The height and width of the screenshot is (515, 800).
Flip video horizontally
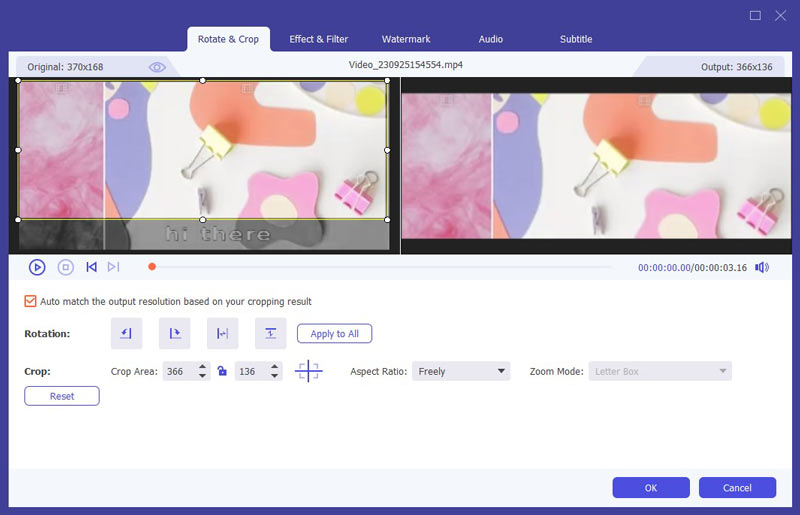pyautogui.click(x=222, y=333)
